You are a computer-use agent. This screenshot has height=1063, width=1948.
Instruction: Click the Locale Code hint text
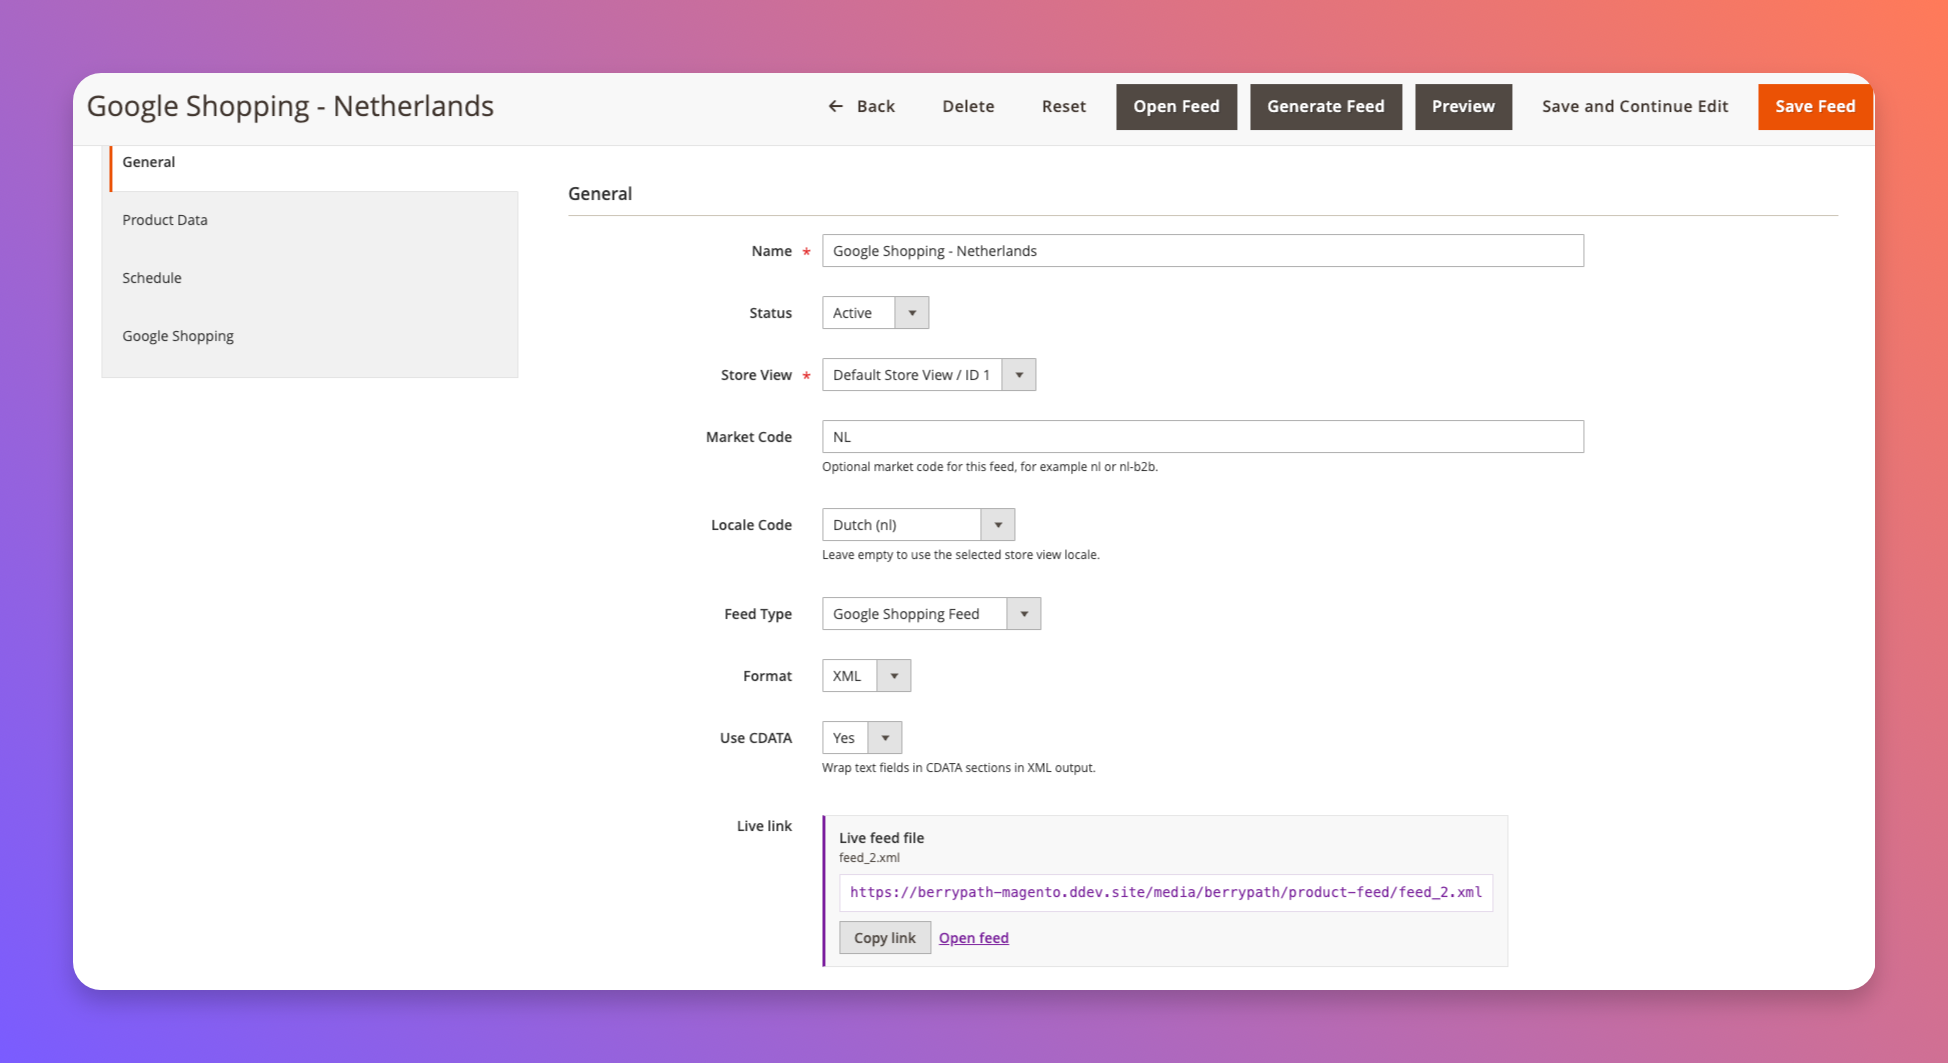point(960,555)
